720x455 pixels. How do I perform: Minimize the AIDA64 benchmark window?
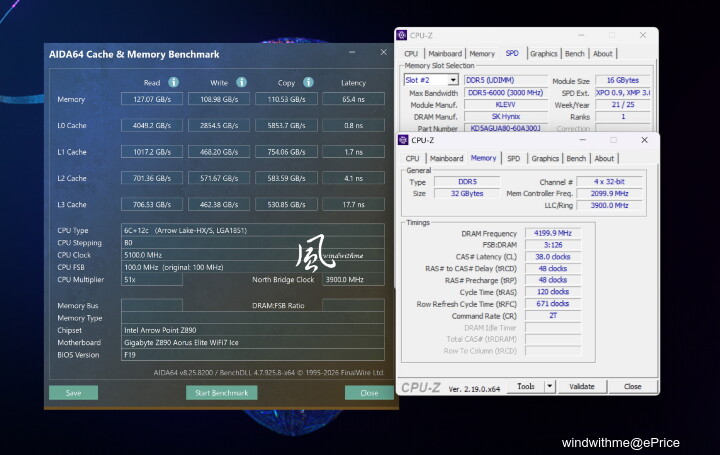pyautogui.click(x=352, y=52)
